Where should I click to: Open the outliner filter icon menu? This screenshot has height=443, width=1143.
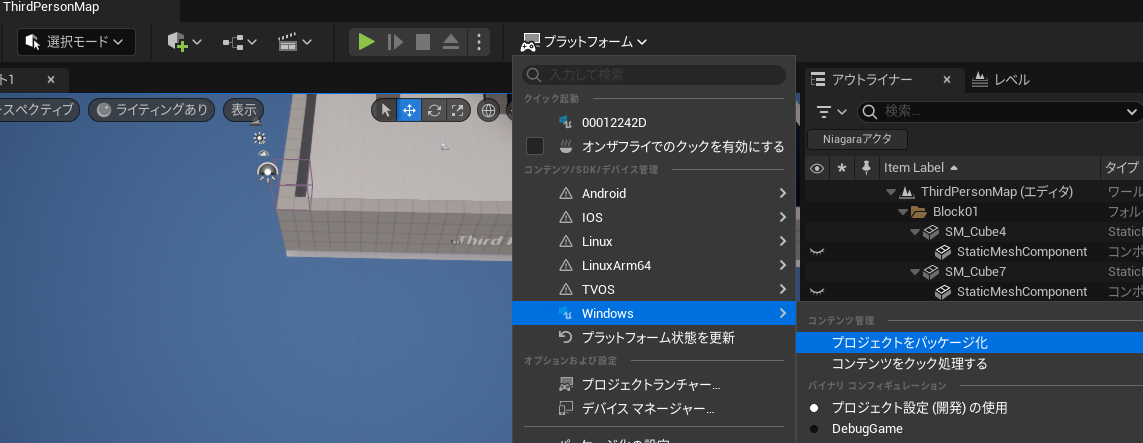coord(832,111)
